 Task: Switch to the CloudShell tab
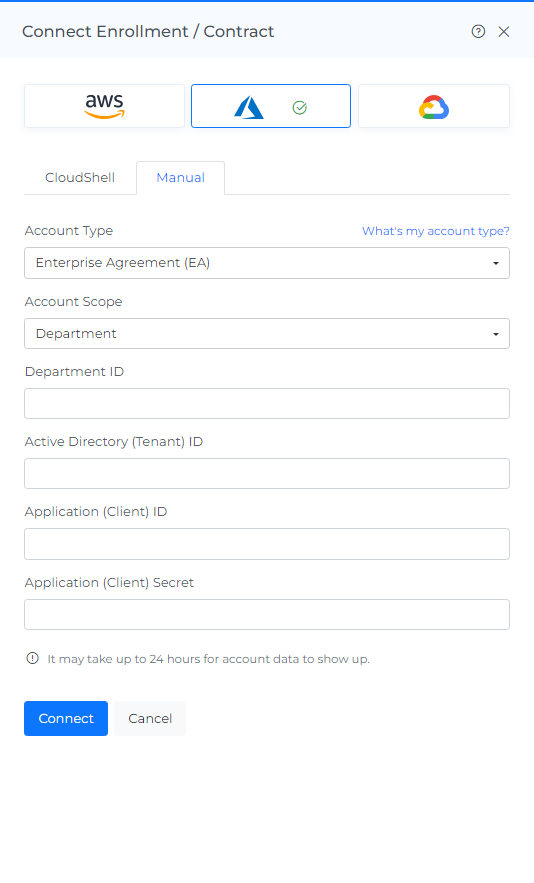[80, 177]
